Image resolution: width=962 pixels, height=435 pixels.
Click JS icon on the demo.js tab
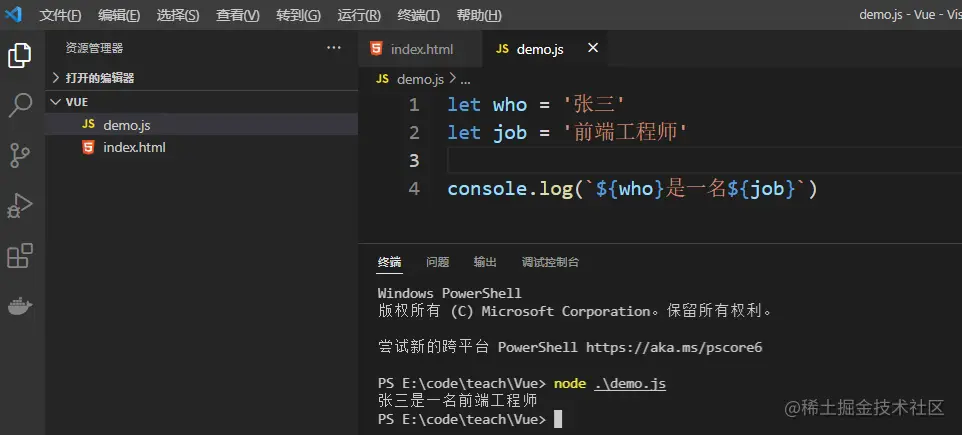coord(502,48)
